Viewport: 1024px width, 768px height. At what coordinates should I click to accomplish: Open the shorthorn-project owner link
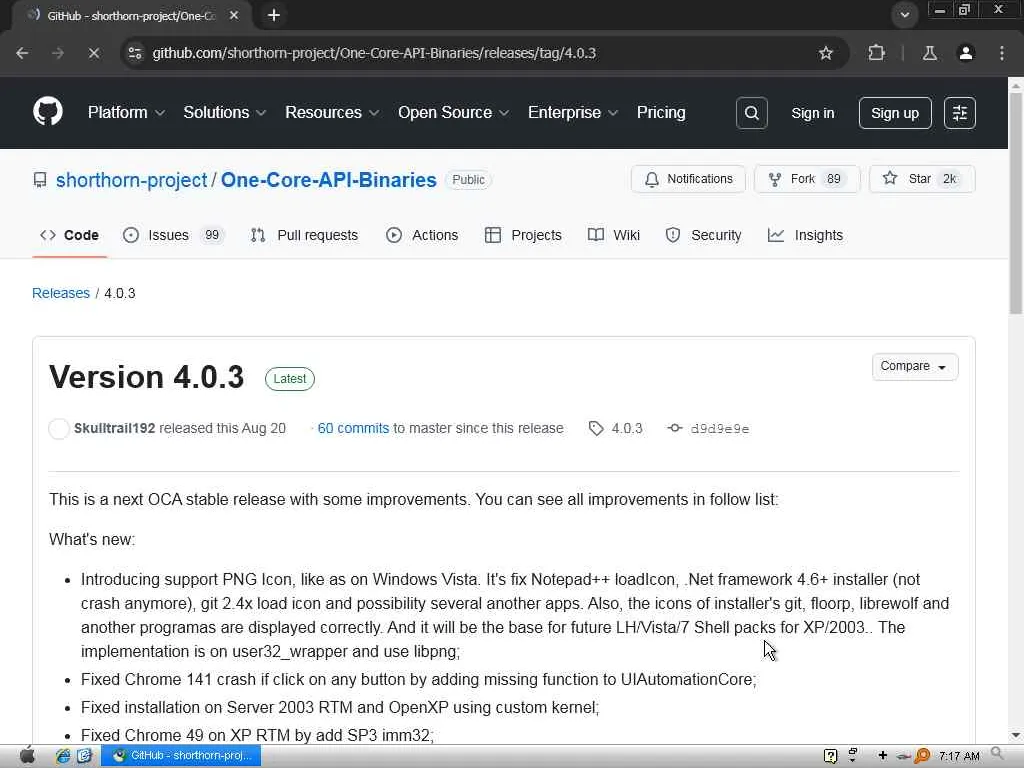tap(131, 180)
